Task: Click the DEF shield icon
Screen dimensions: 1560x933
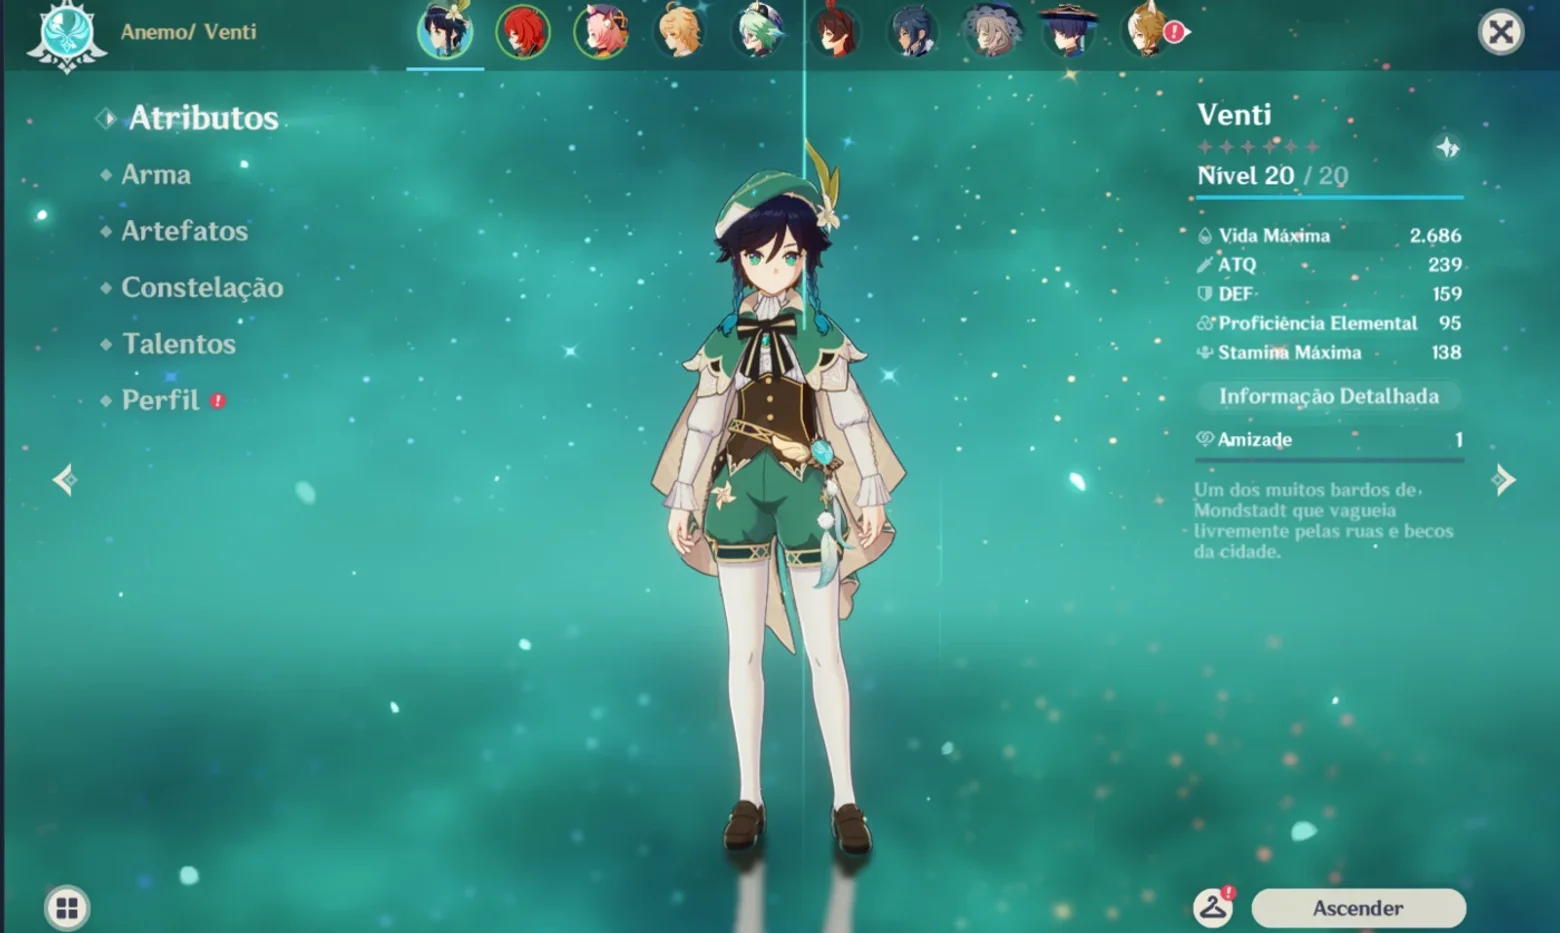Action: [x=1205, y=294]
